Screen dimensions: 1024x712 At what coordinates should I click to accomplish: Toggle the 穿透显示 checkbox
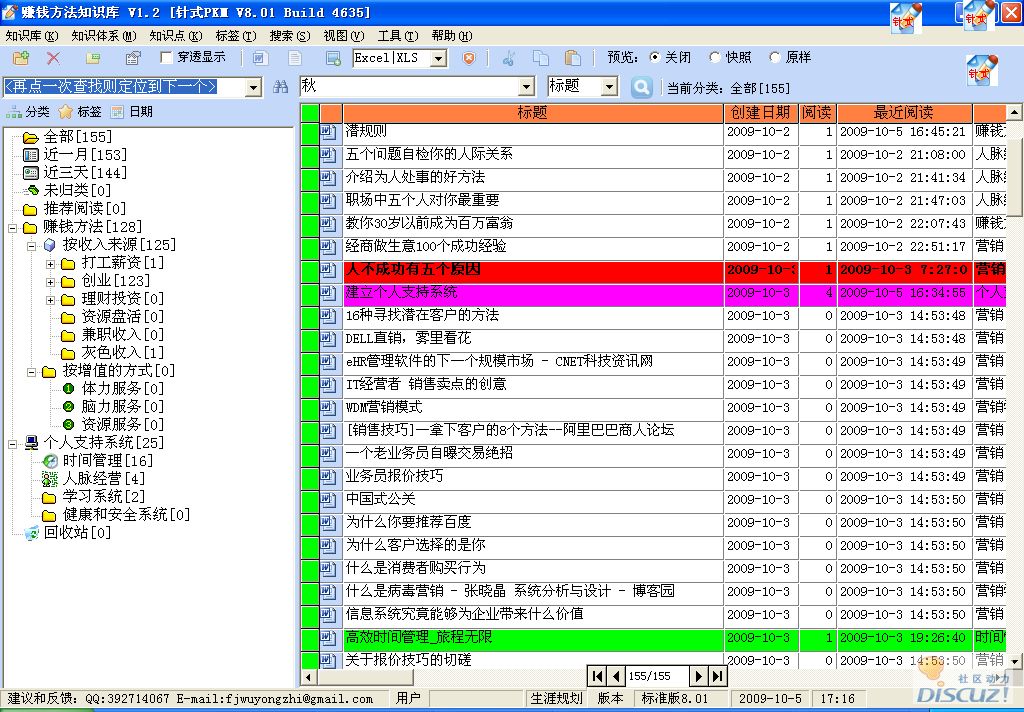coord(167,58)
